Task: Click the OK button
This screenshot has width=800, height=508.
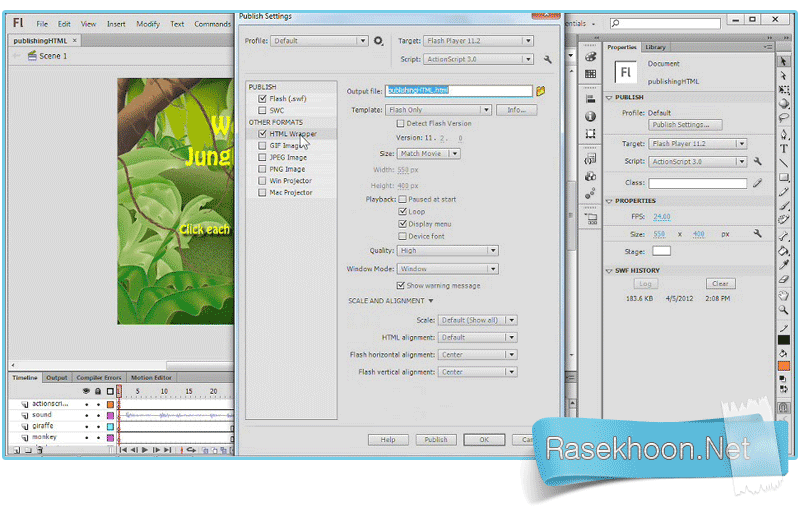Action: tap(484, 440)
